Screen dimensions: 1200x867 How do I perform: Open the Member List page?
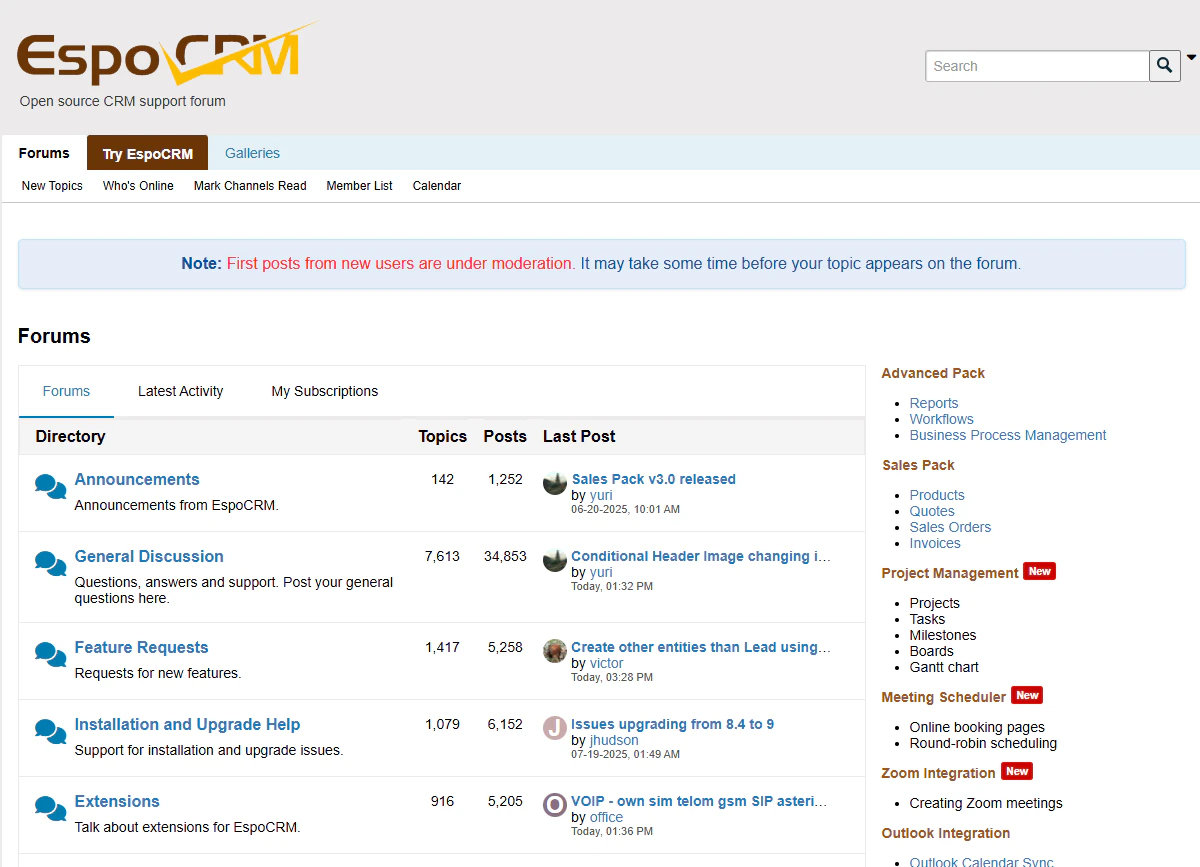tap(359, 186)
